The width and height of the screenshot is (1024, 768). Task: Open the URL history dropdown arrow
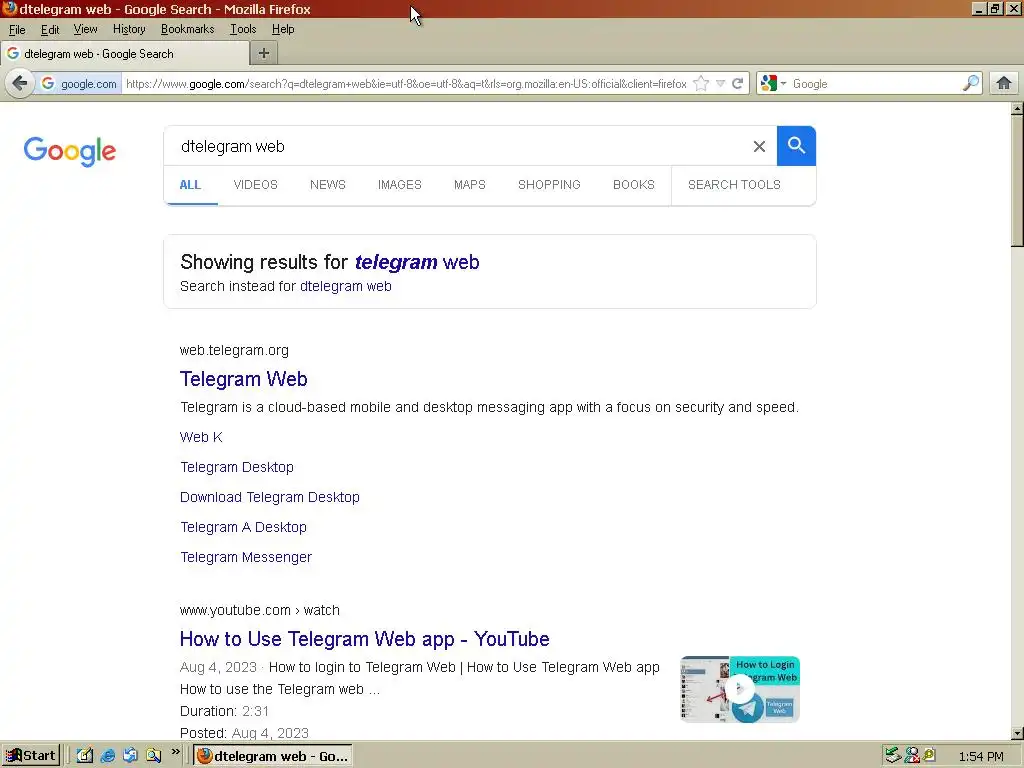(x=720, y=84)
